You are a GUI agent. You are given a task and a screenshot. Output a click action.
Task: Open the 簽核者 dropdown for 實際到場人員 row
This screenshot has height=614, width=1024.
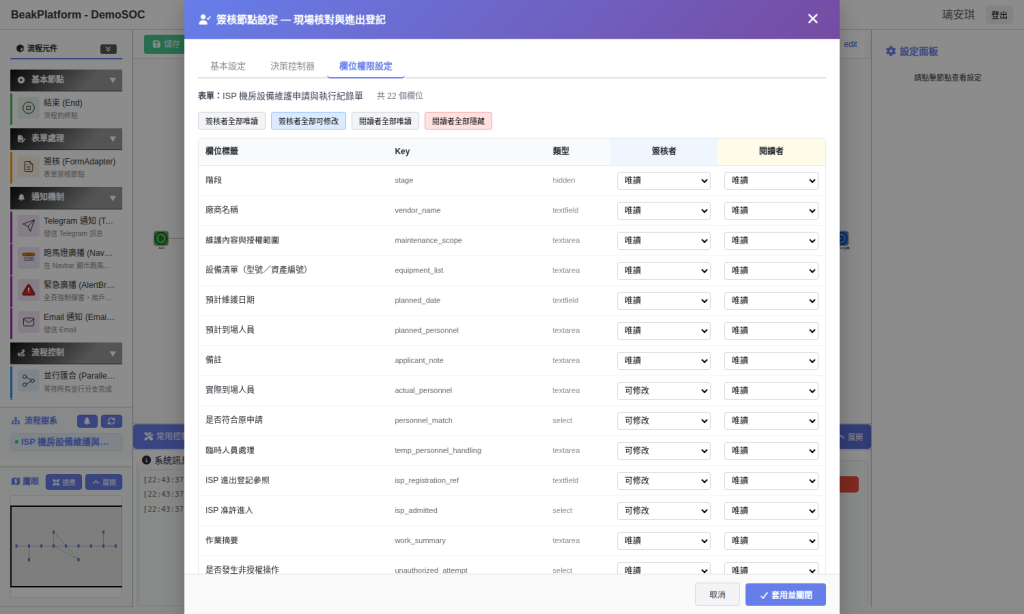664,391
